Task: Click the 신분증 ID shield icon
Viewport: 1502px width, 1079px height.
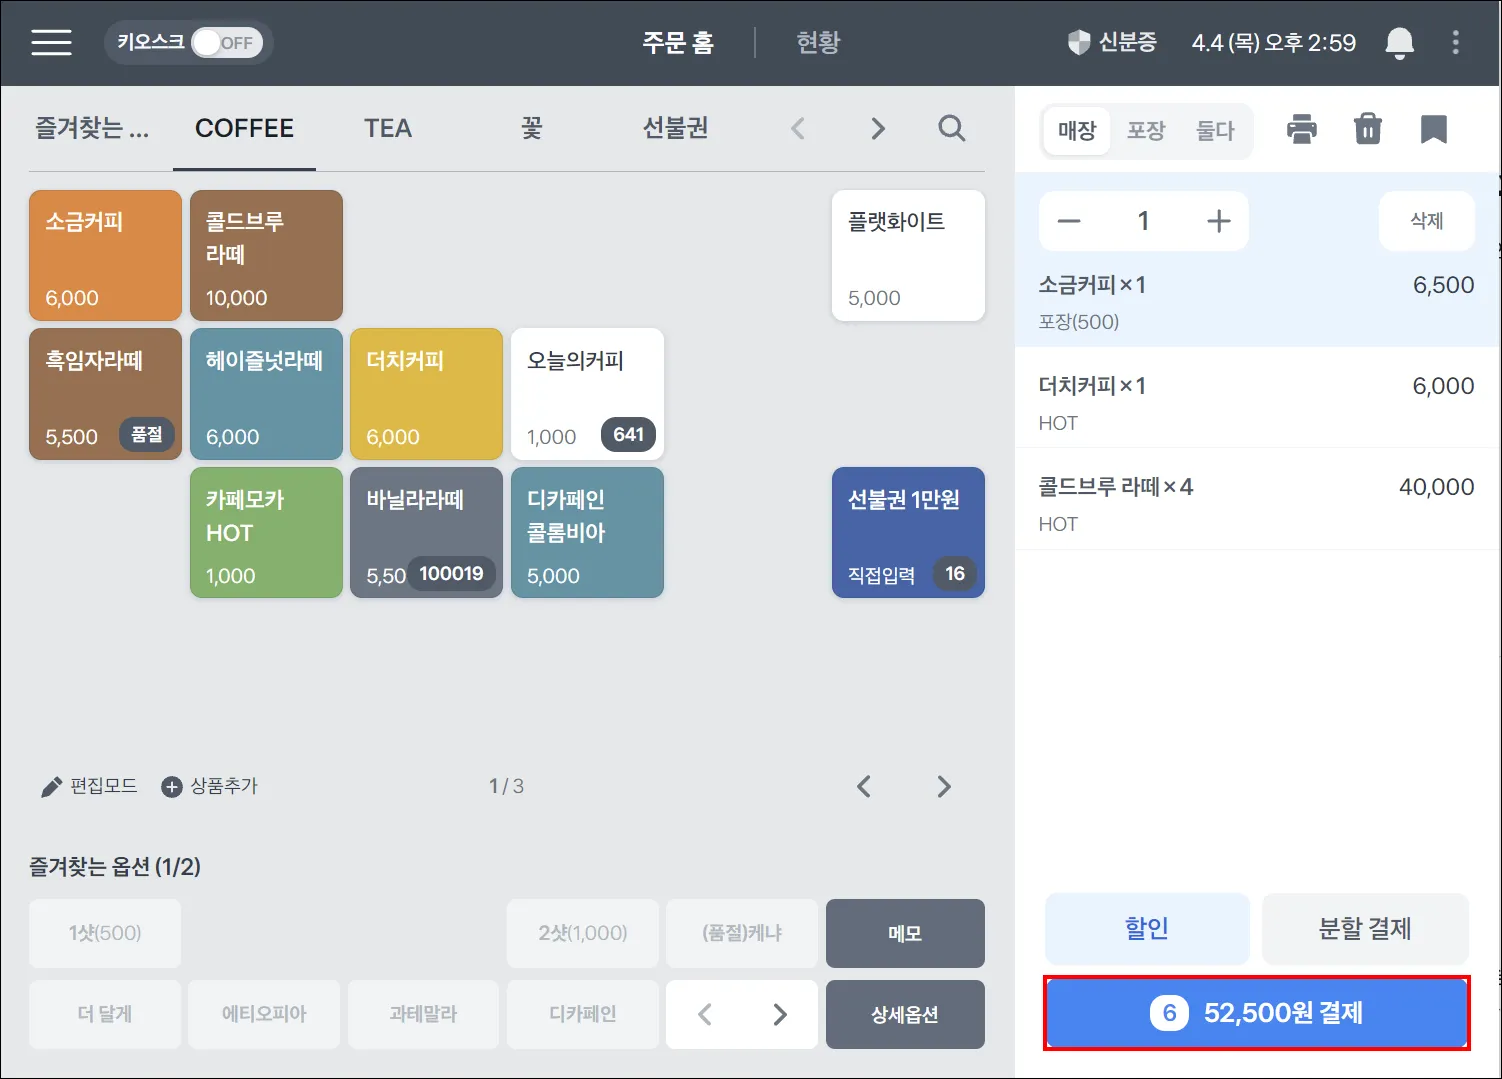Action: (1079, 42)
